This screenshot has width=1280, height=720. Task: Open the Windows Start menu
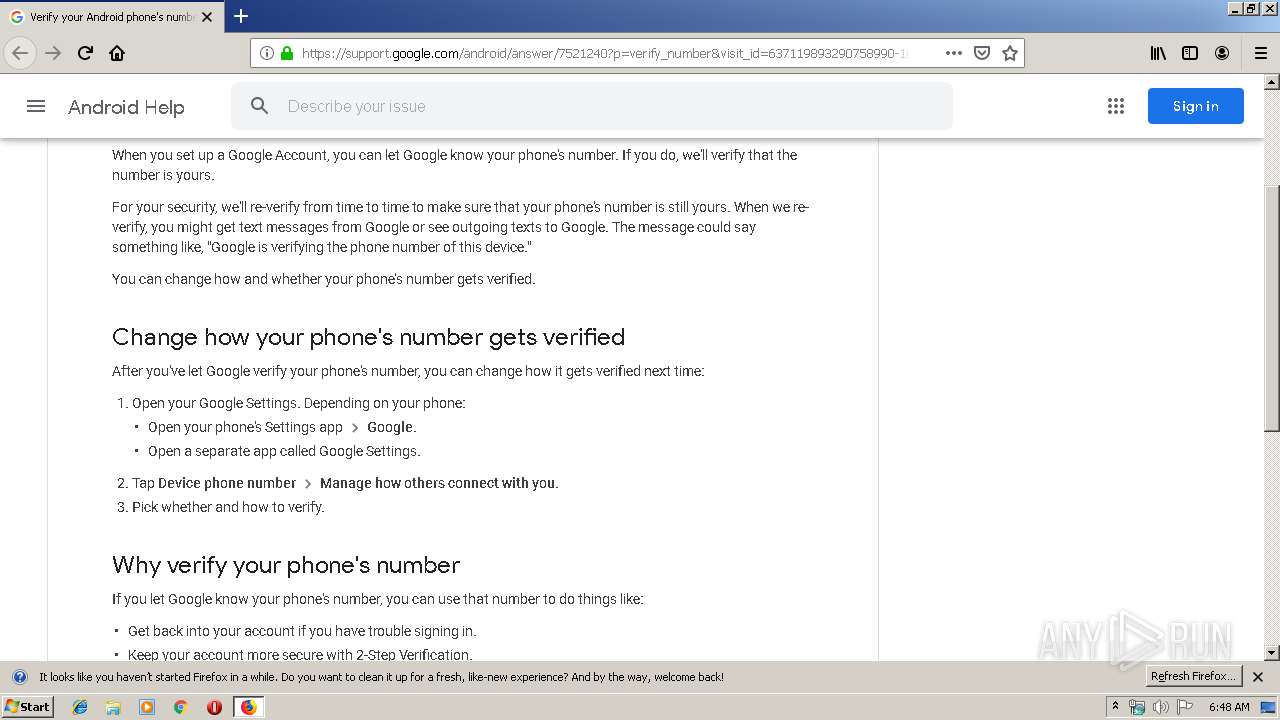(27, 707)
